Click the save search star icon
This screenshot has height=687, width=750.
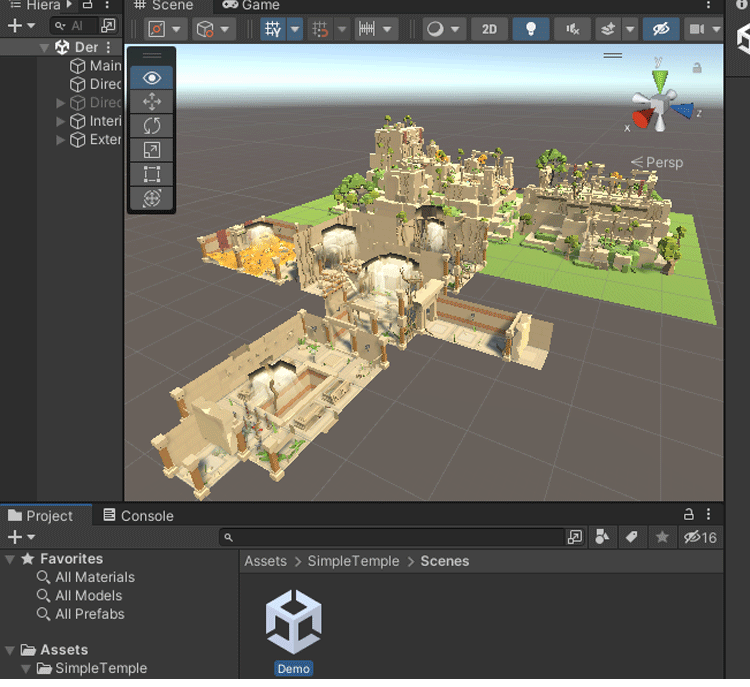[x=662, y=537]
